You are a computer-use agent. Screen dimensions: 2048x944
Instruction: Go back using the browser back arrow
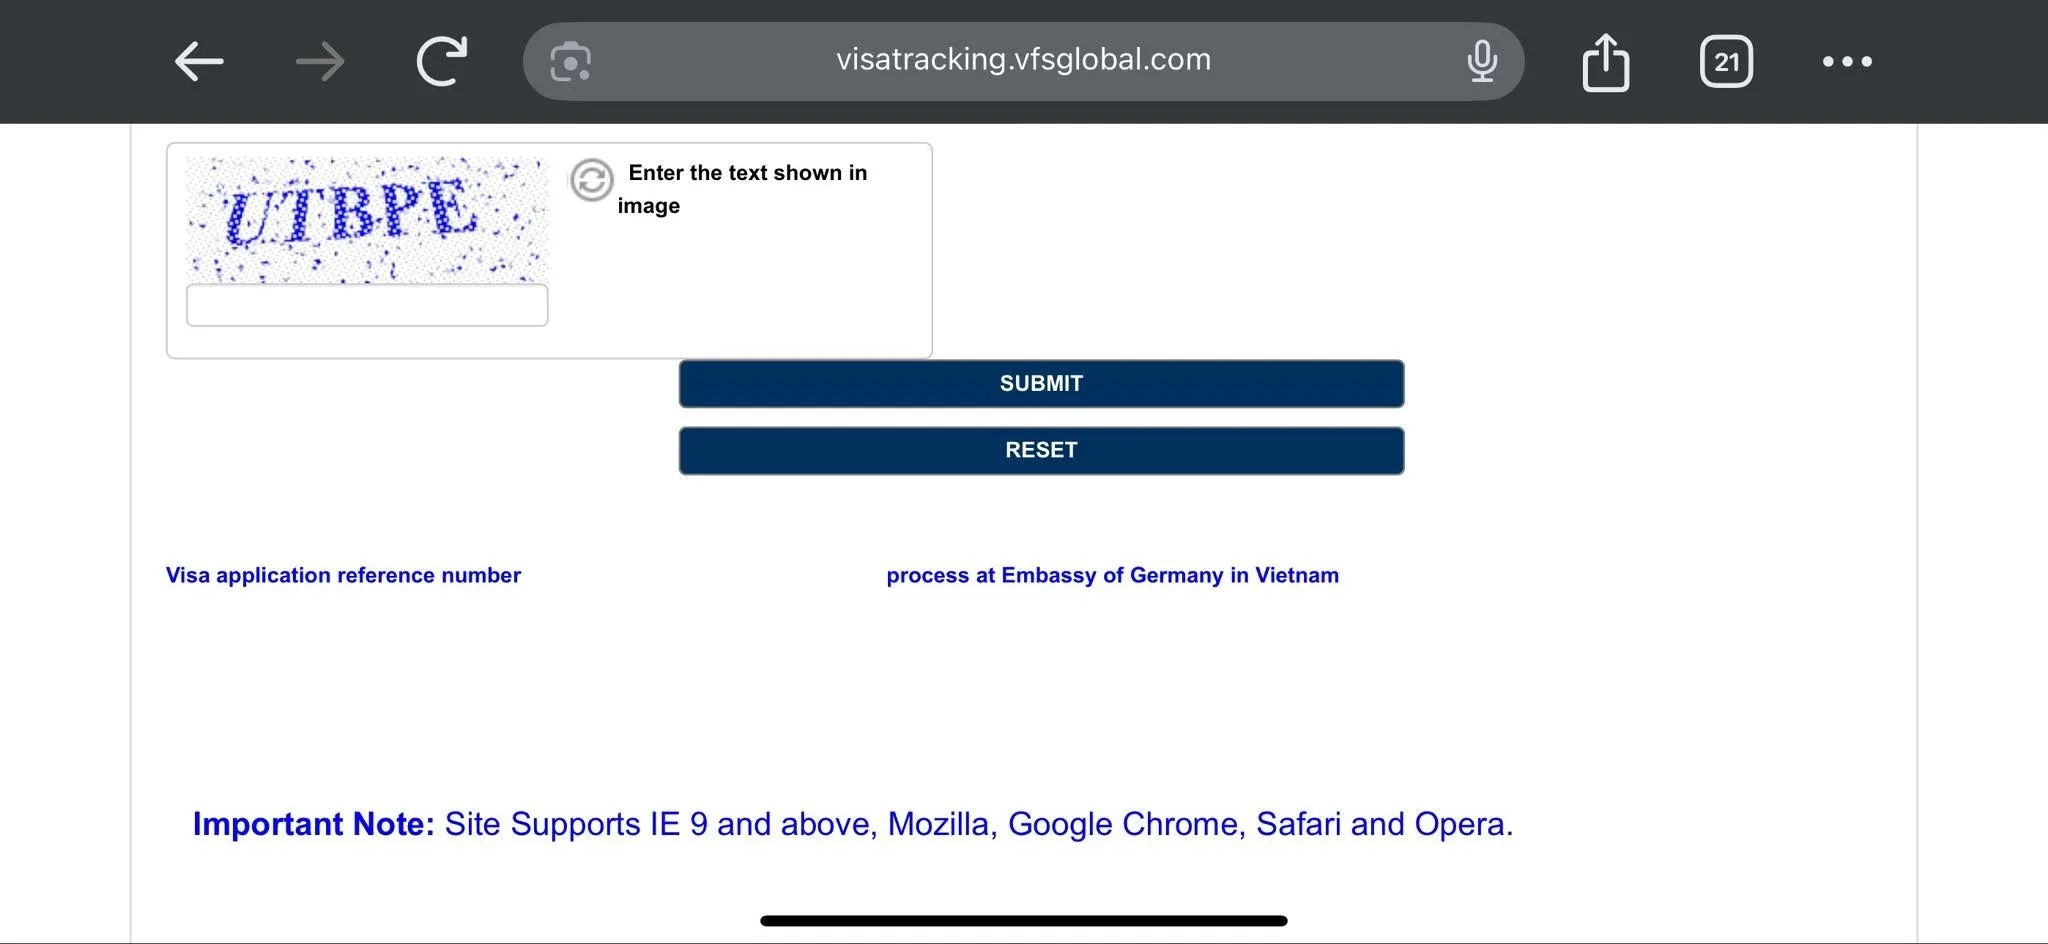(x=199, y=62)
